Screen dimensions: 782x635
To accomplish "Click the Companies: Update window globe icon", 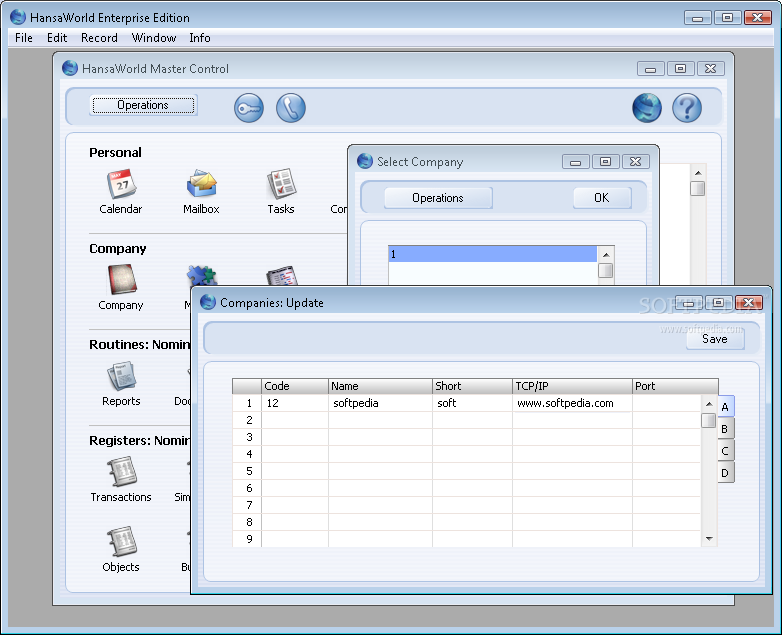I will click(208, 302).
